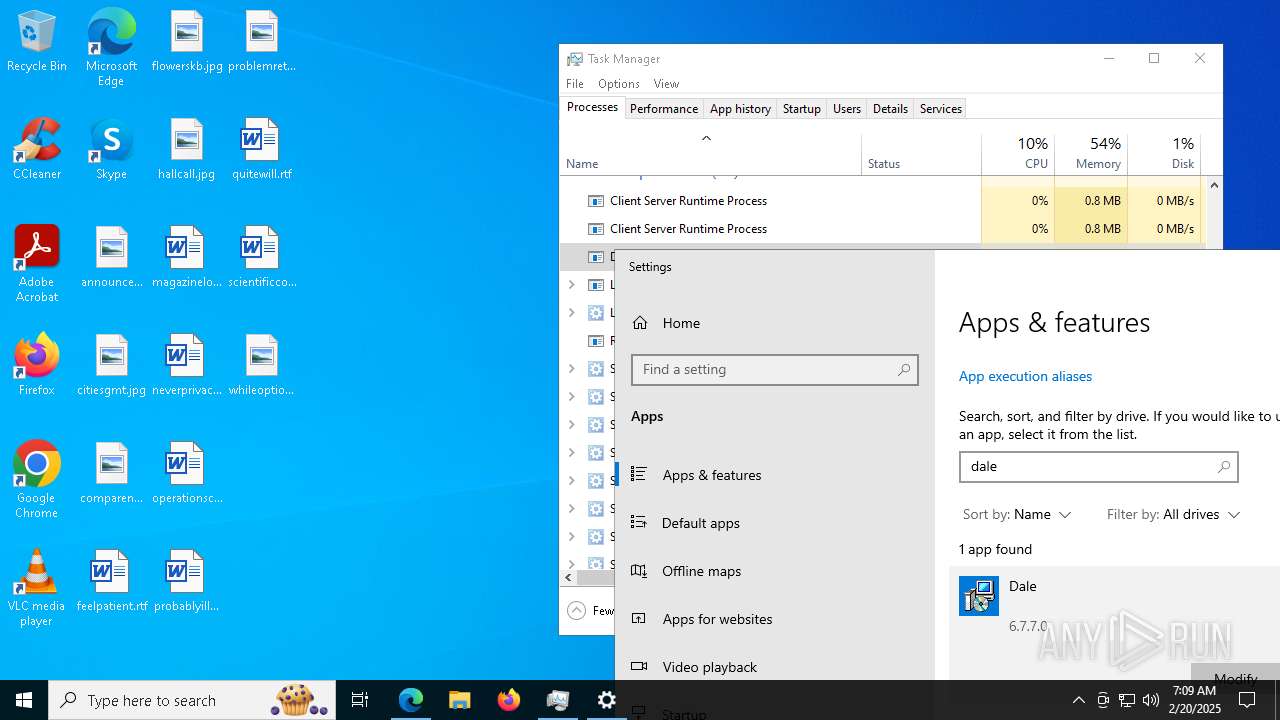This screenshot has height=720, width=1280.
Task: Toggle Fewer details in Task Manager
Action: pyautogui.click(x=590, y=610)
